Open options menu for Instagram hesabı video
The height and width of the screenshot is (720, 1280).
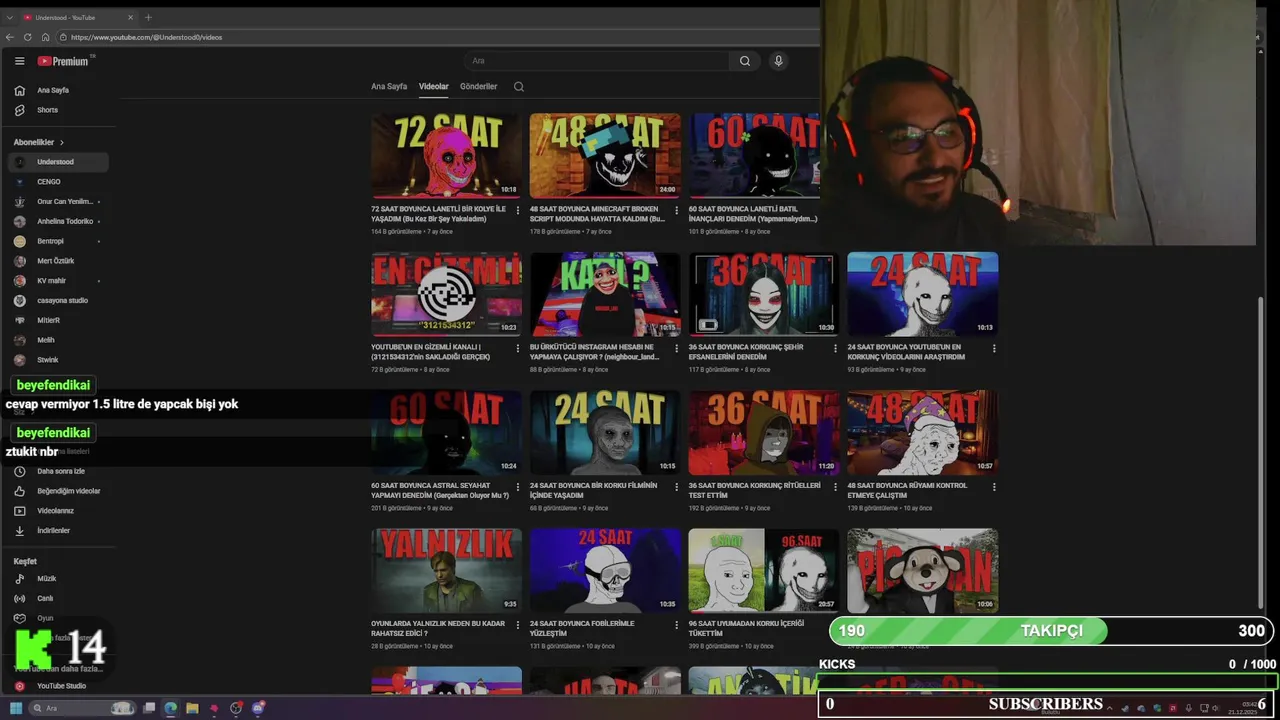tap(677, 348)
